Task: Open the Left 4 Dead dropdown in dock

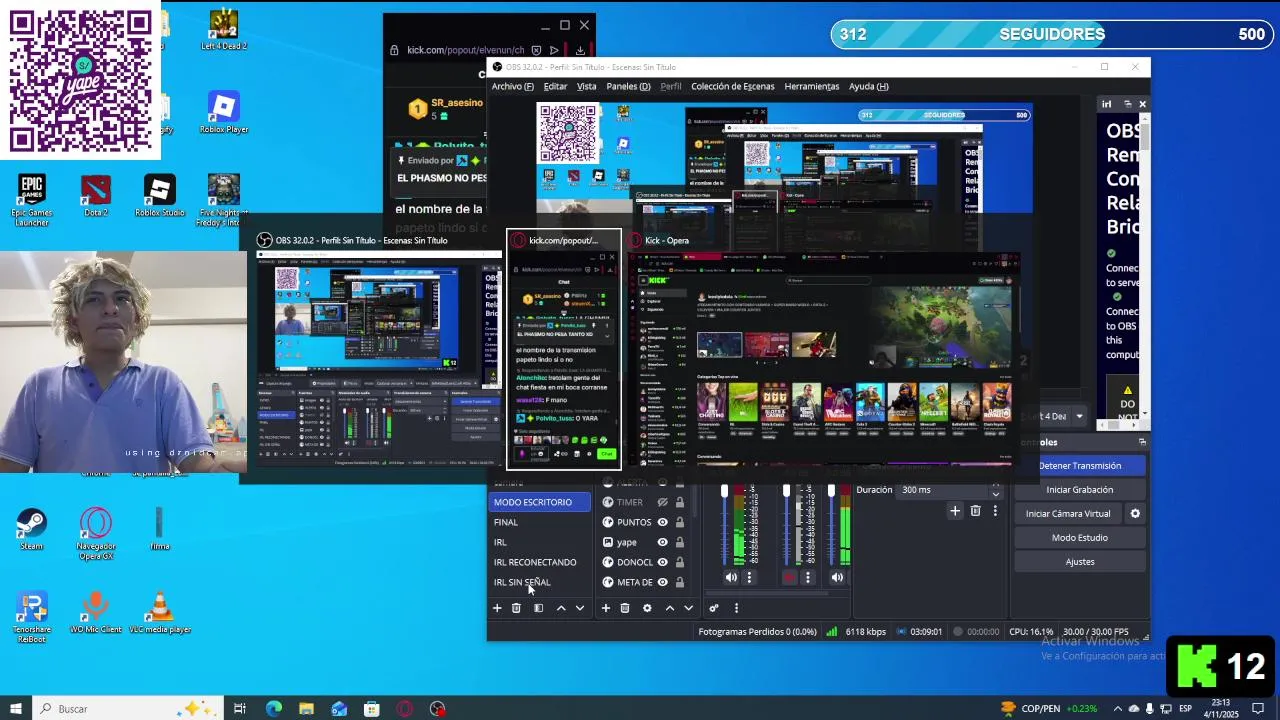Action: pos(1079,416)
